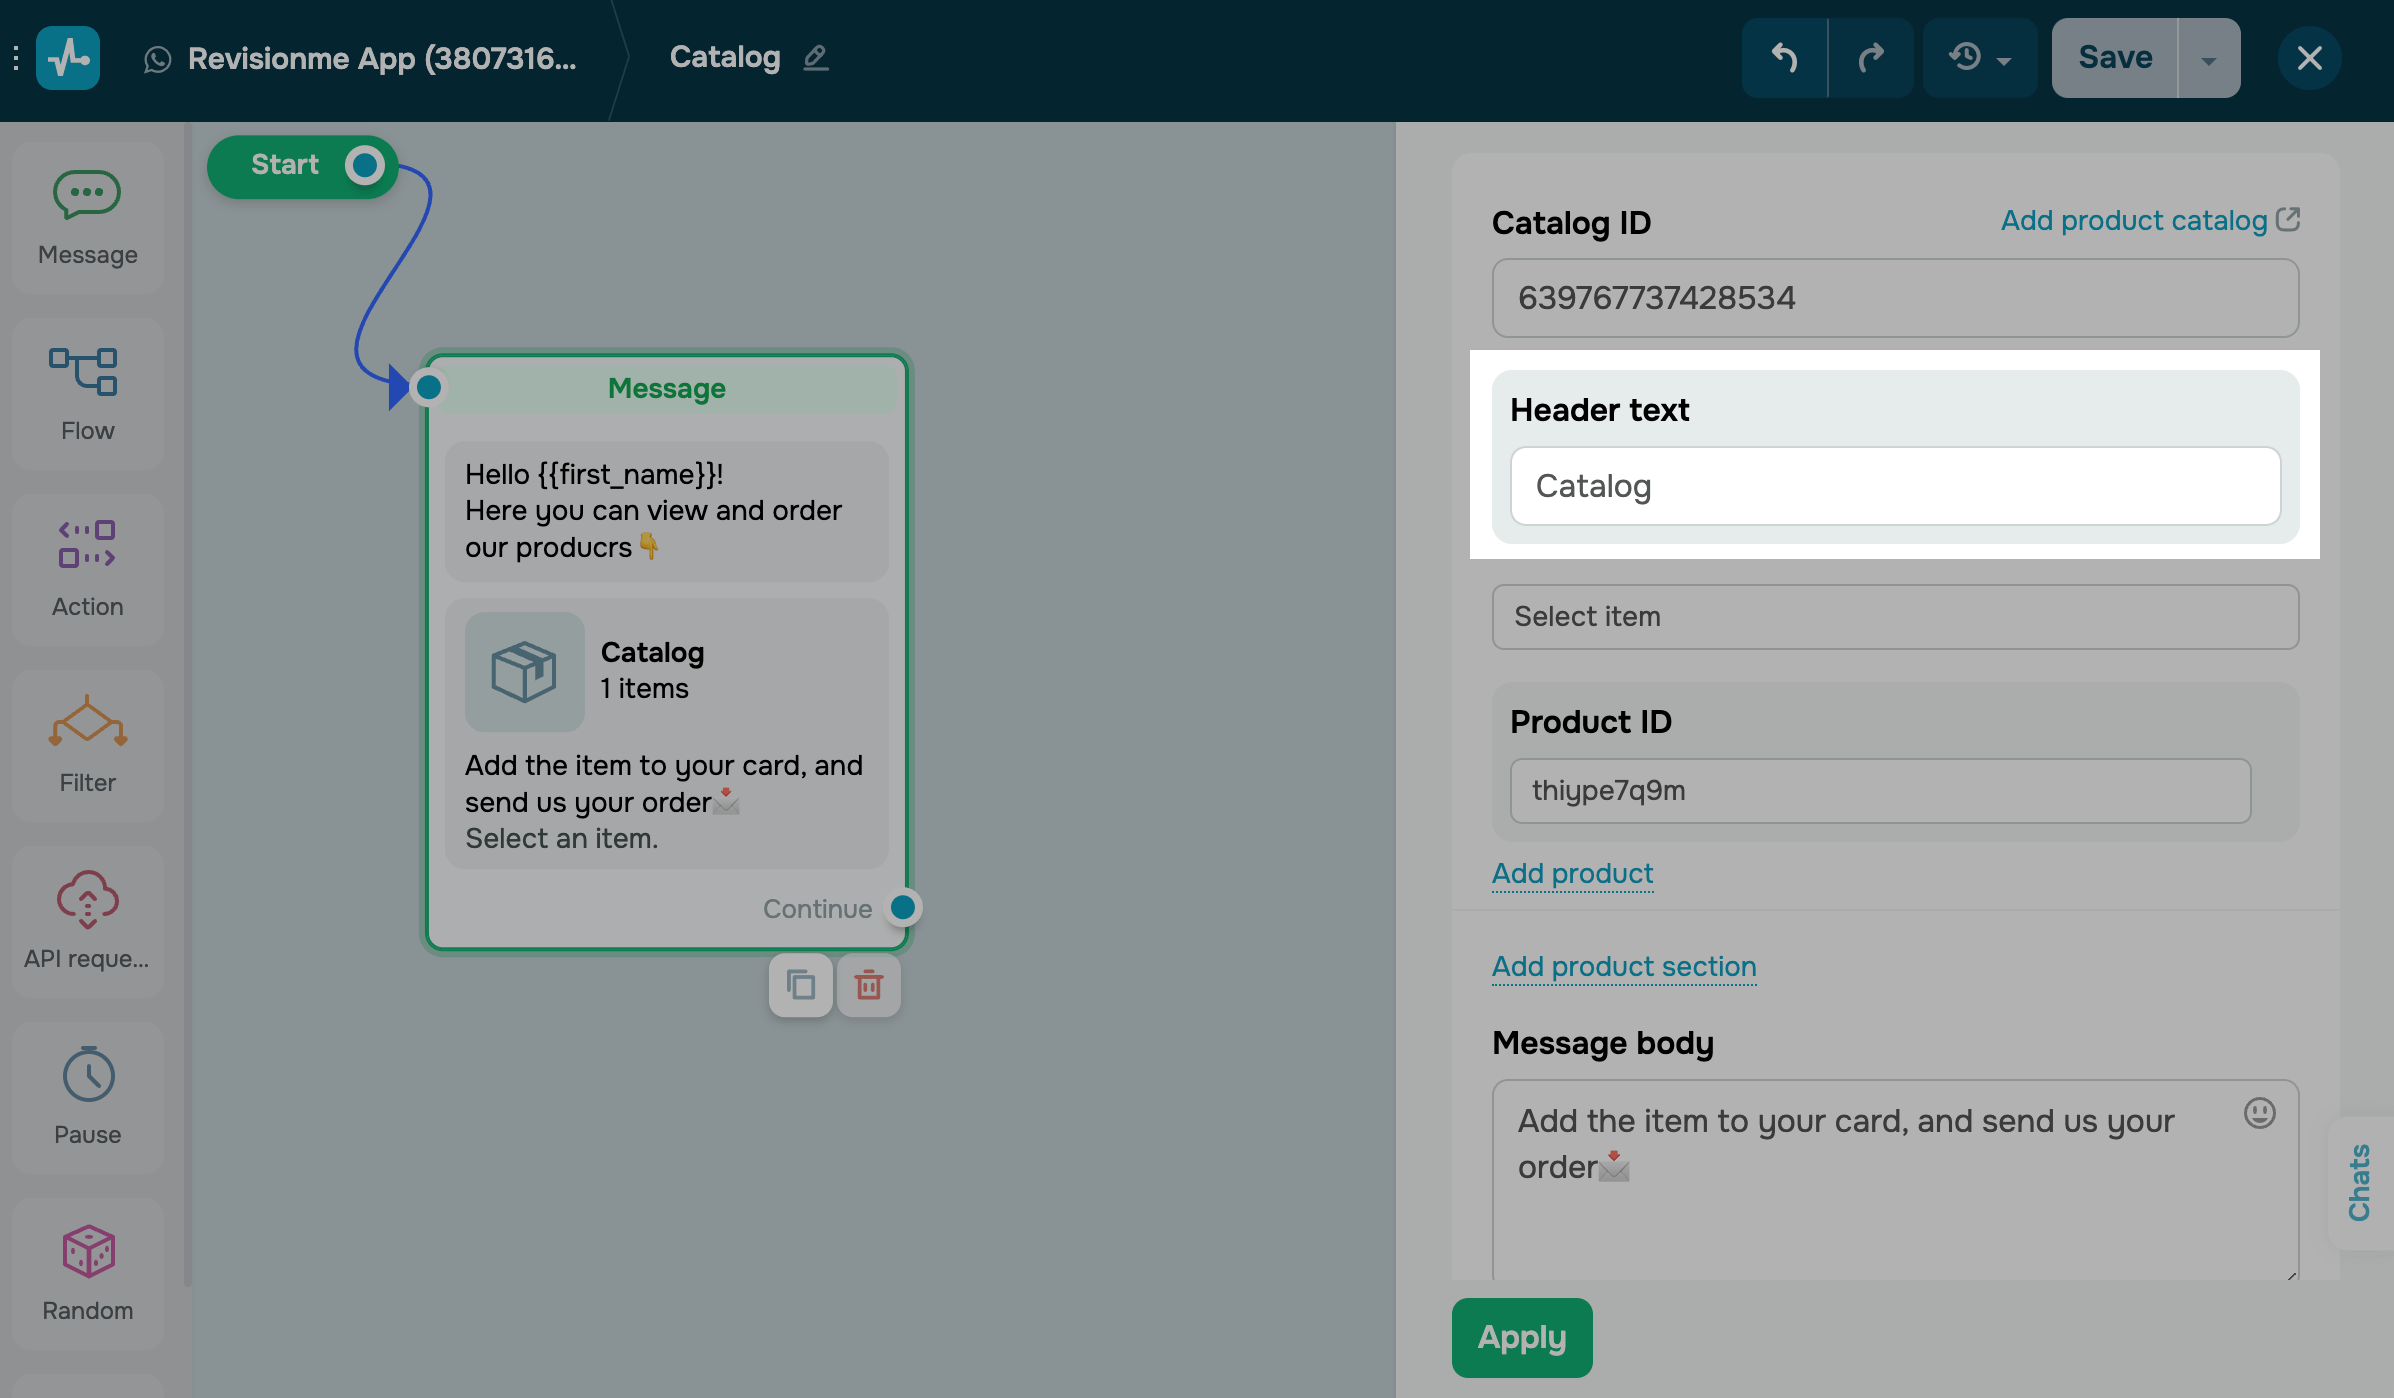
Task: Expand the Save options arrow
Action: tap(2208, 60)
